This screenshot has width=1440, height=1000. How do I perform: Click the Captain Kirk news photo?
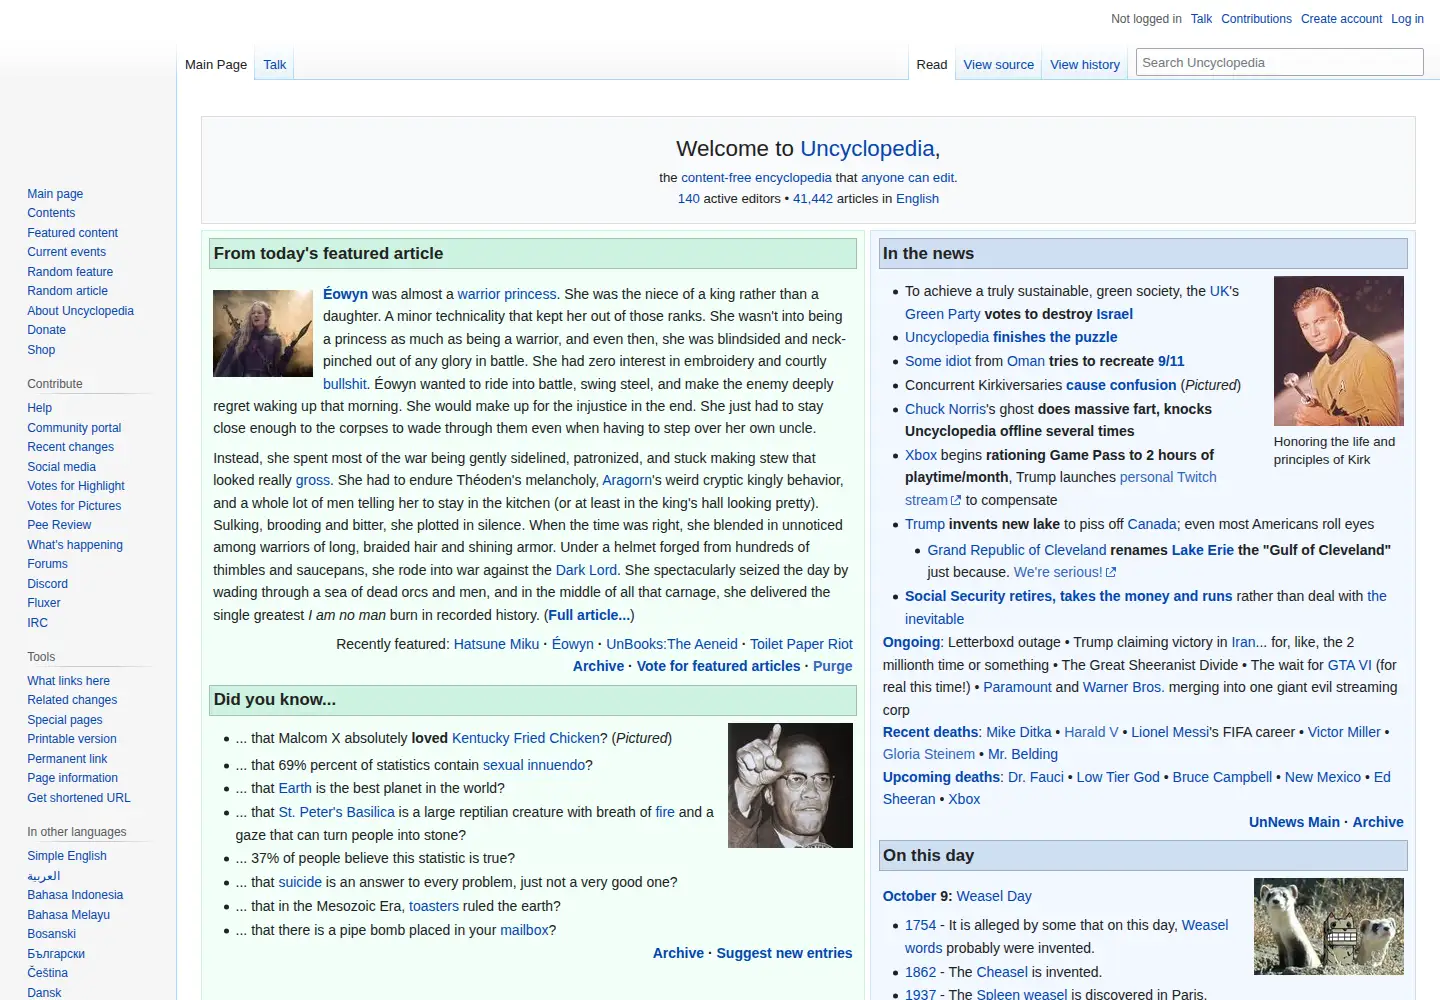point(1338,351)
